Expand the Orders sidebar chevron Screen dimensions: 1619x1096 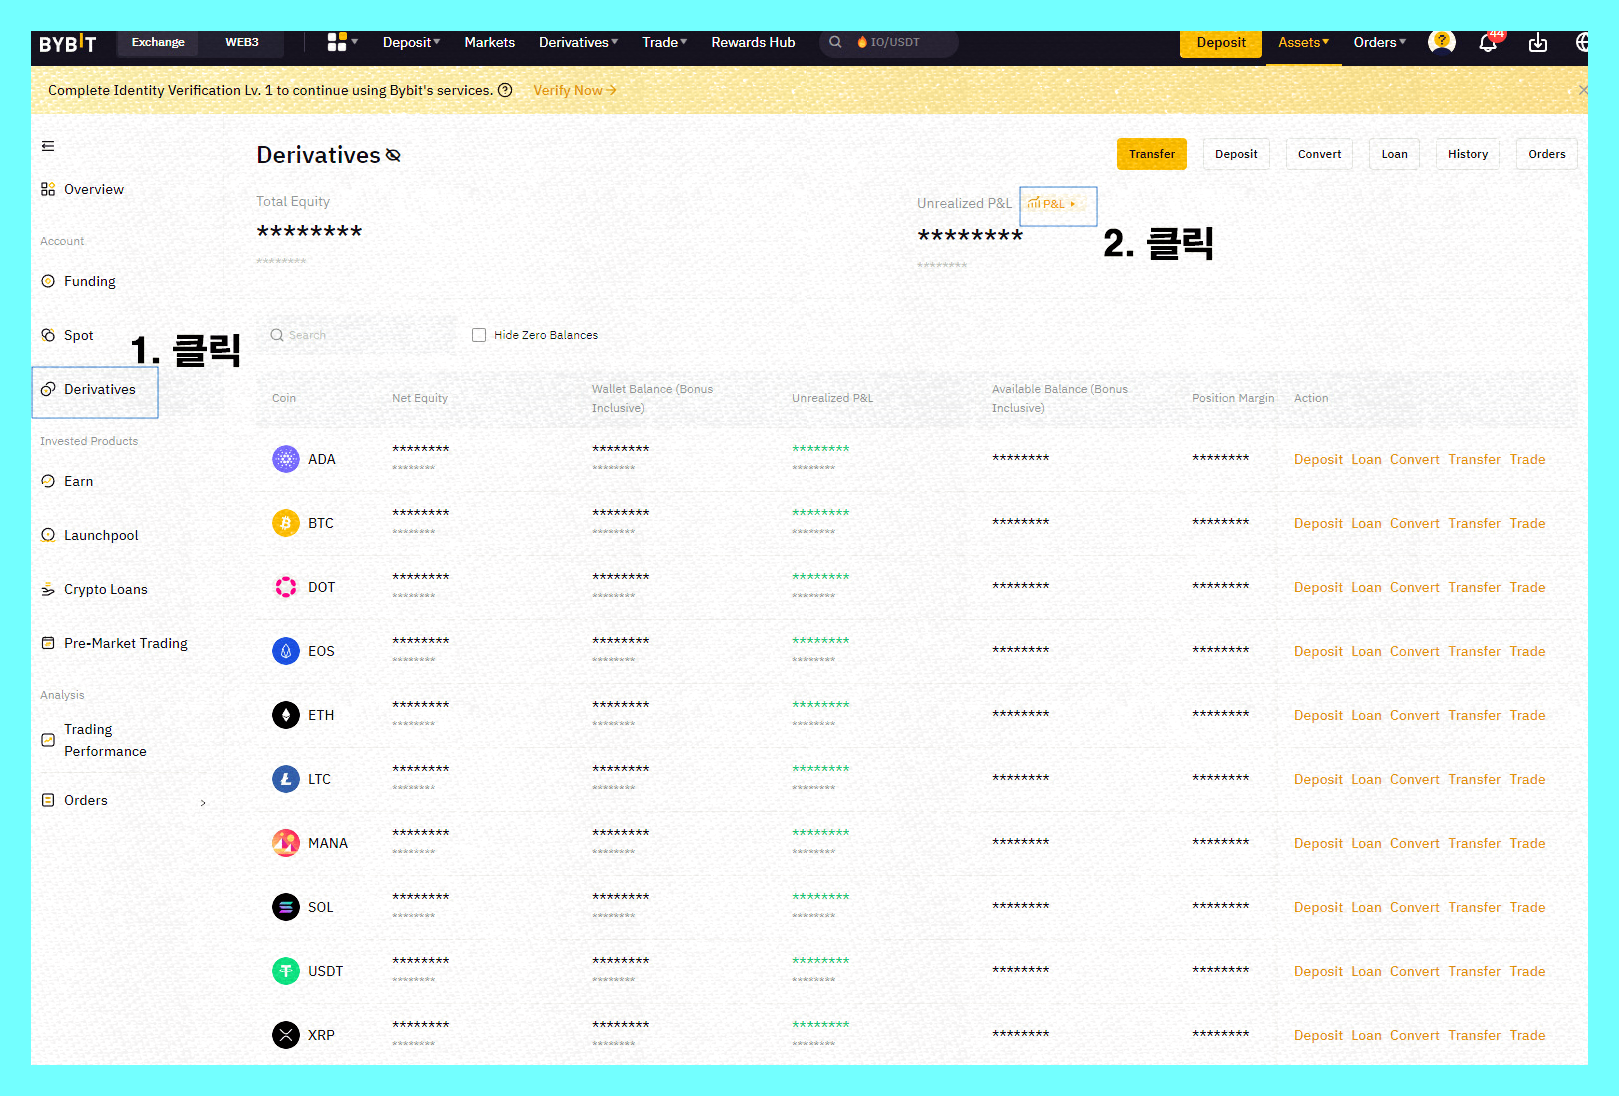[x=203, y=802]
